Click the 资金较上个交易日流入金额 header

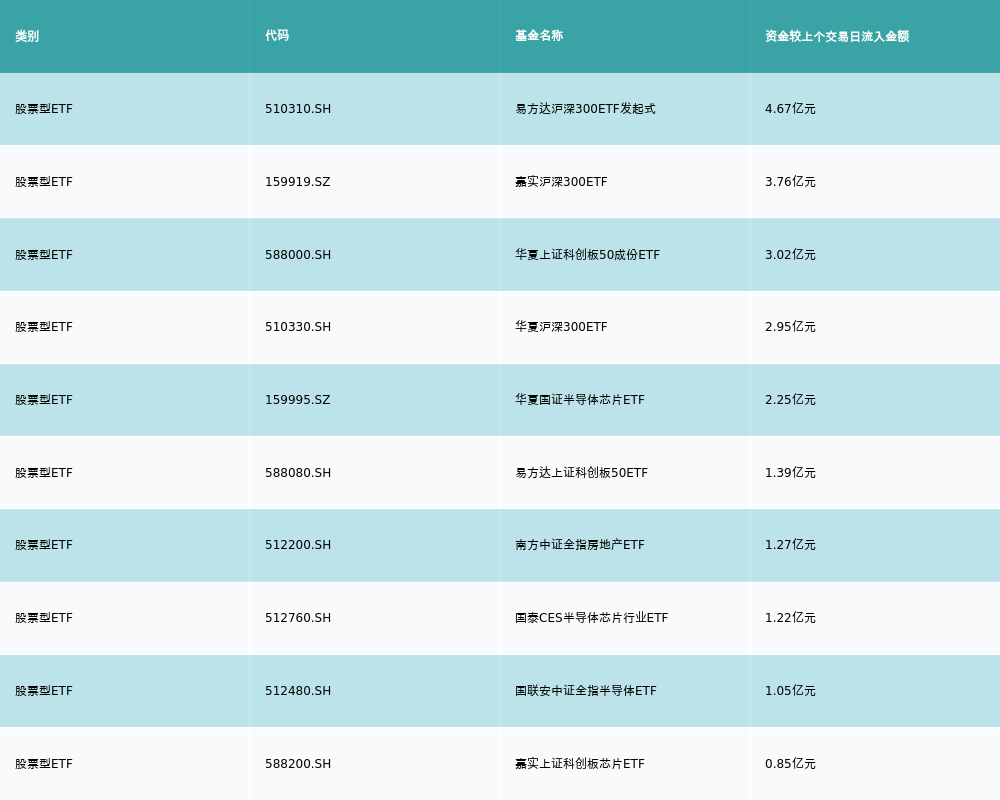click(x=837, y=36)
